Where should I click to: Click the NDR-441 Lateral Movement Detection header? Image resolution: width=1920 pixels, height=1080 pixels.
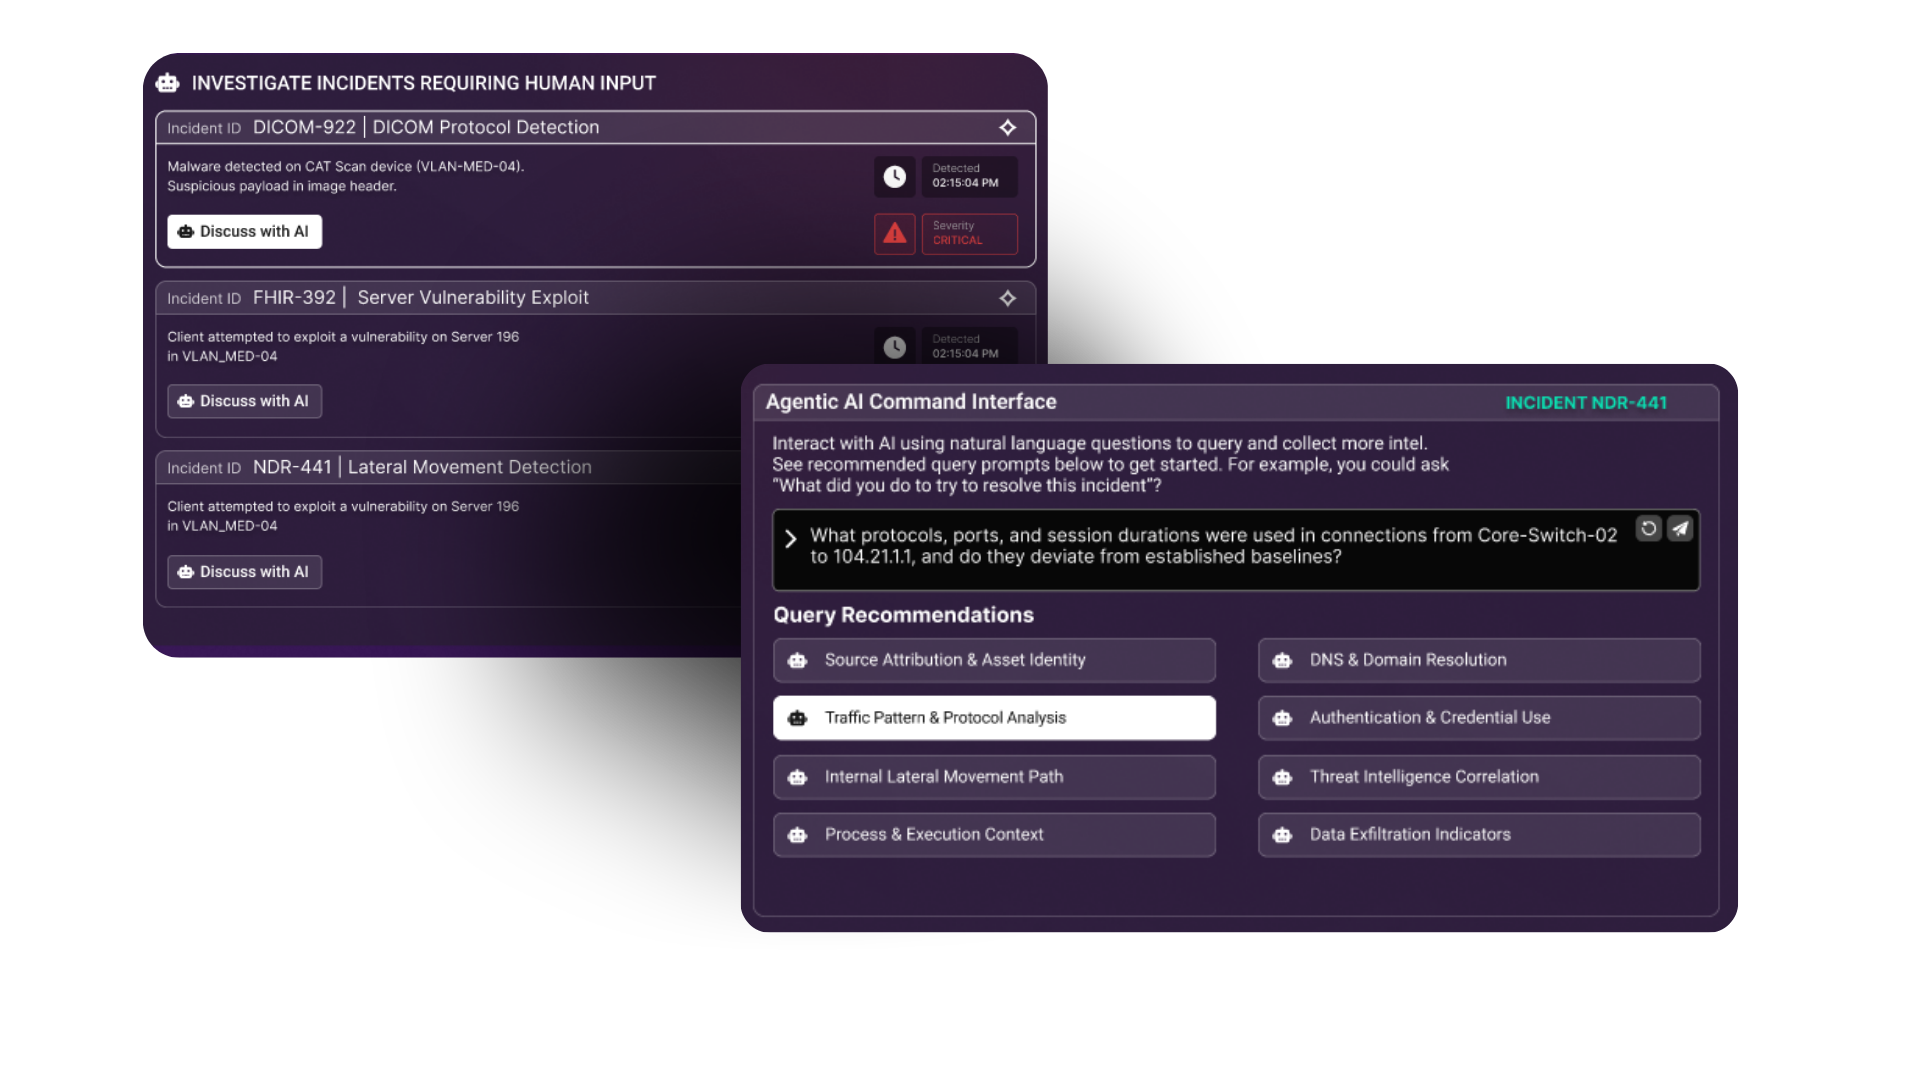450,467
